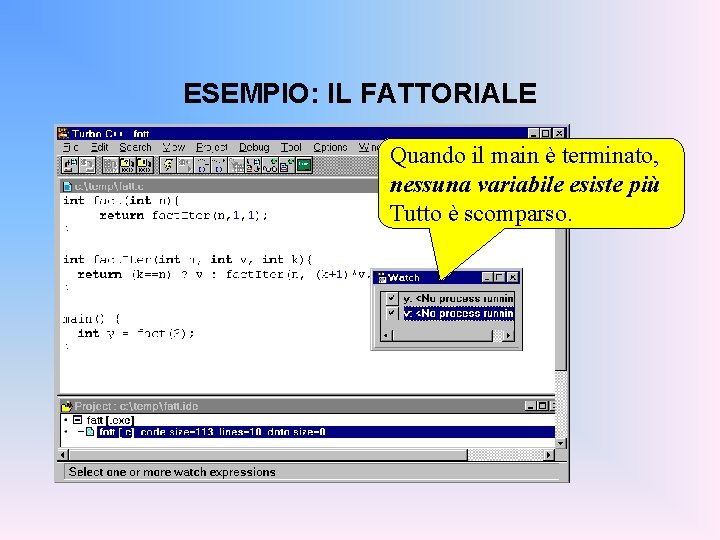The width and height of the screenshot is (720, 540).
Task: Click the 'int y = fact(3);' code line
Action: [135, 333]
